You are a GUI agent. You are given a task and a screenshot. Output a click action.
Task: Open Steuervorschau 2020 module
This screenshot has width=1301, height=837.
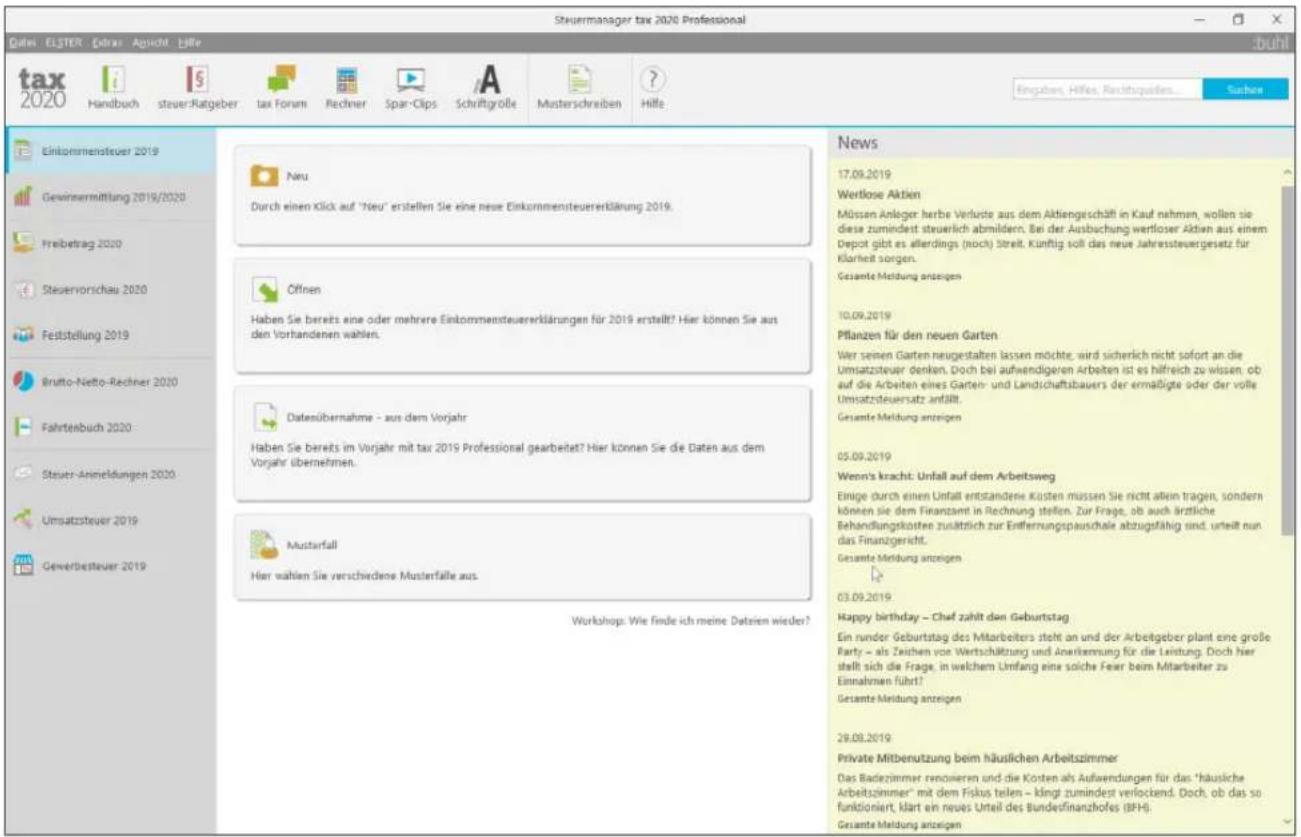point(108,289)
